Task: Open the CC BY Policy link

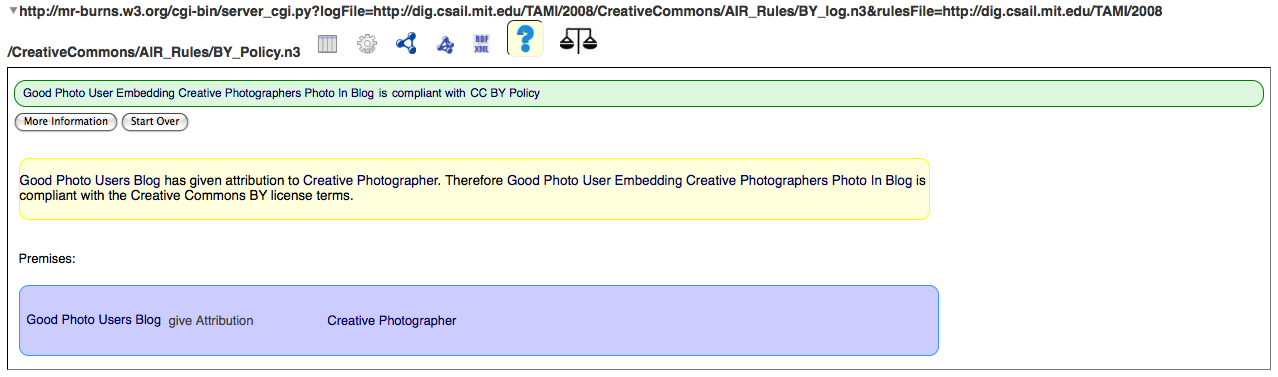Action: pyautogui.click(x=505, y=93)
